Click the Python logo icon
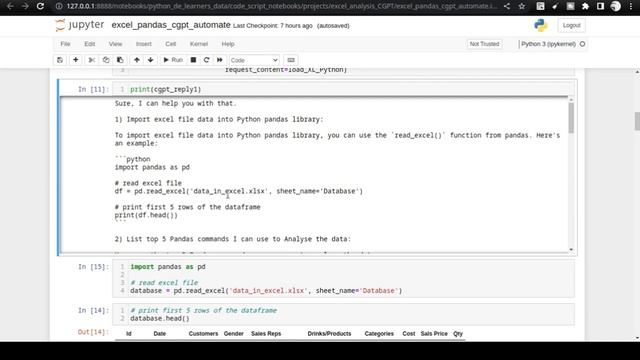 coord(540,25)
